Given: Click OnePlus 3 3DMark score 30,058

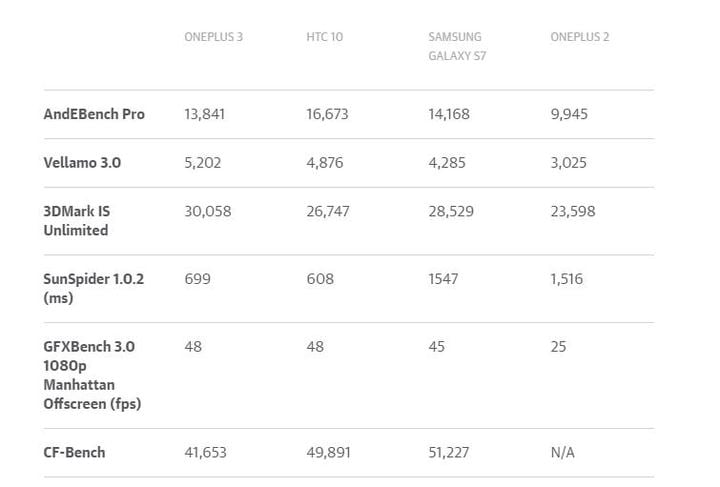Looking at the screenshot, I should click(208, 211).
